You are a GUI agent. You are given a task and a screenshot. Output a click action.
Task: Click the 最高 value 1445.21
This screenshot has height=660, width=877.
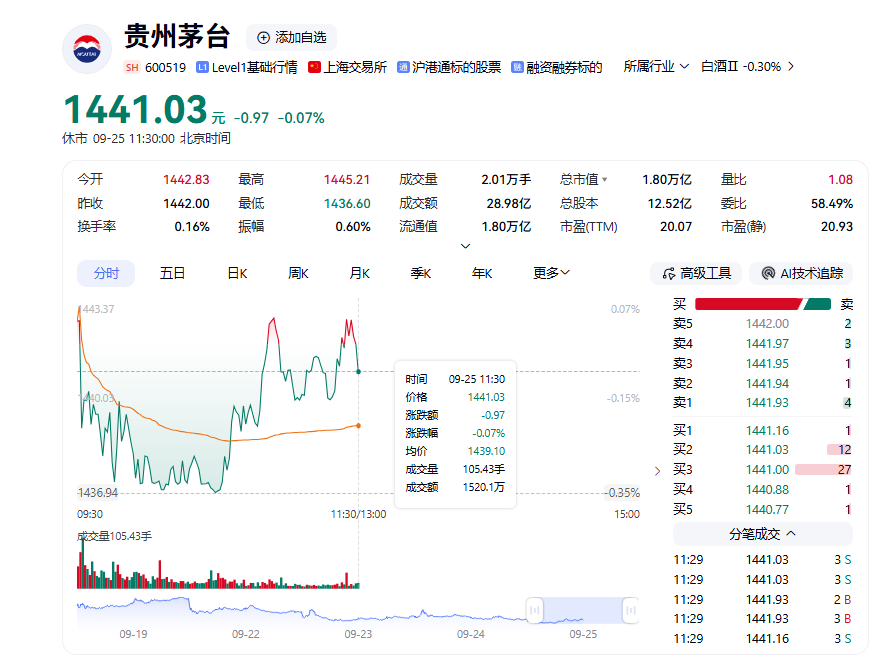pyautogui.click(x=347, y=180)
